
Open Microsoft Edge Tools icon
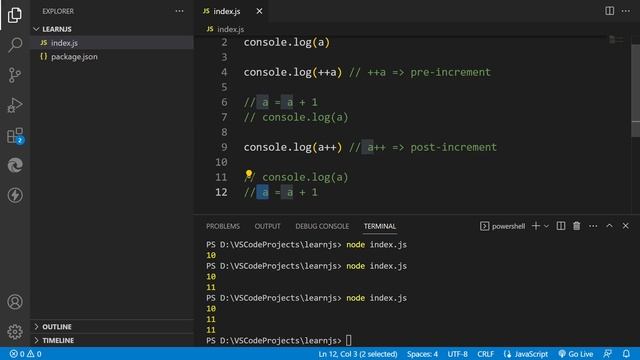point(15,165)
